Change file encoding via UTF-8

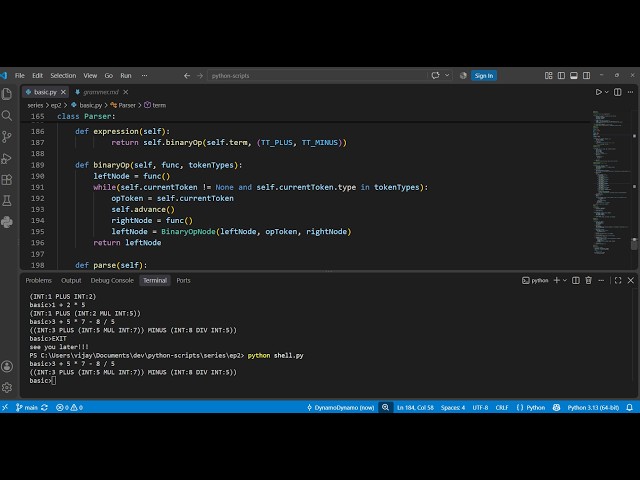pyautogui.click(x=480, y=407)
